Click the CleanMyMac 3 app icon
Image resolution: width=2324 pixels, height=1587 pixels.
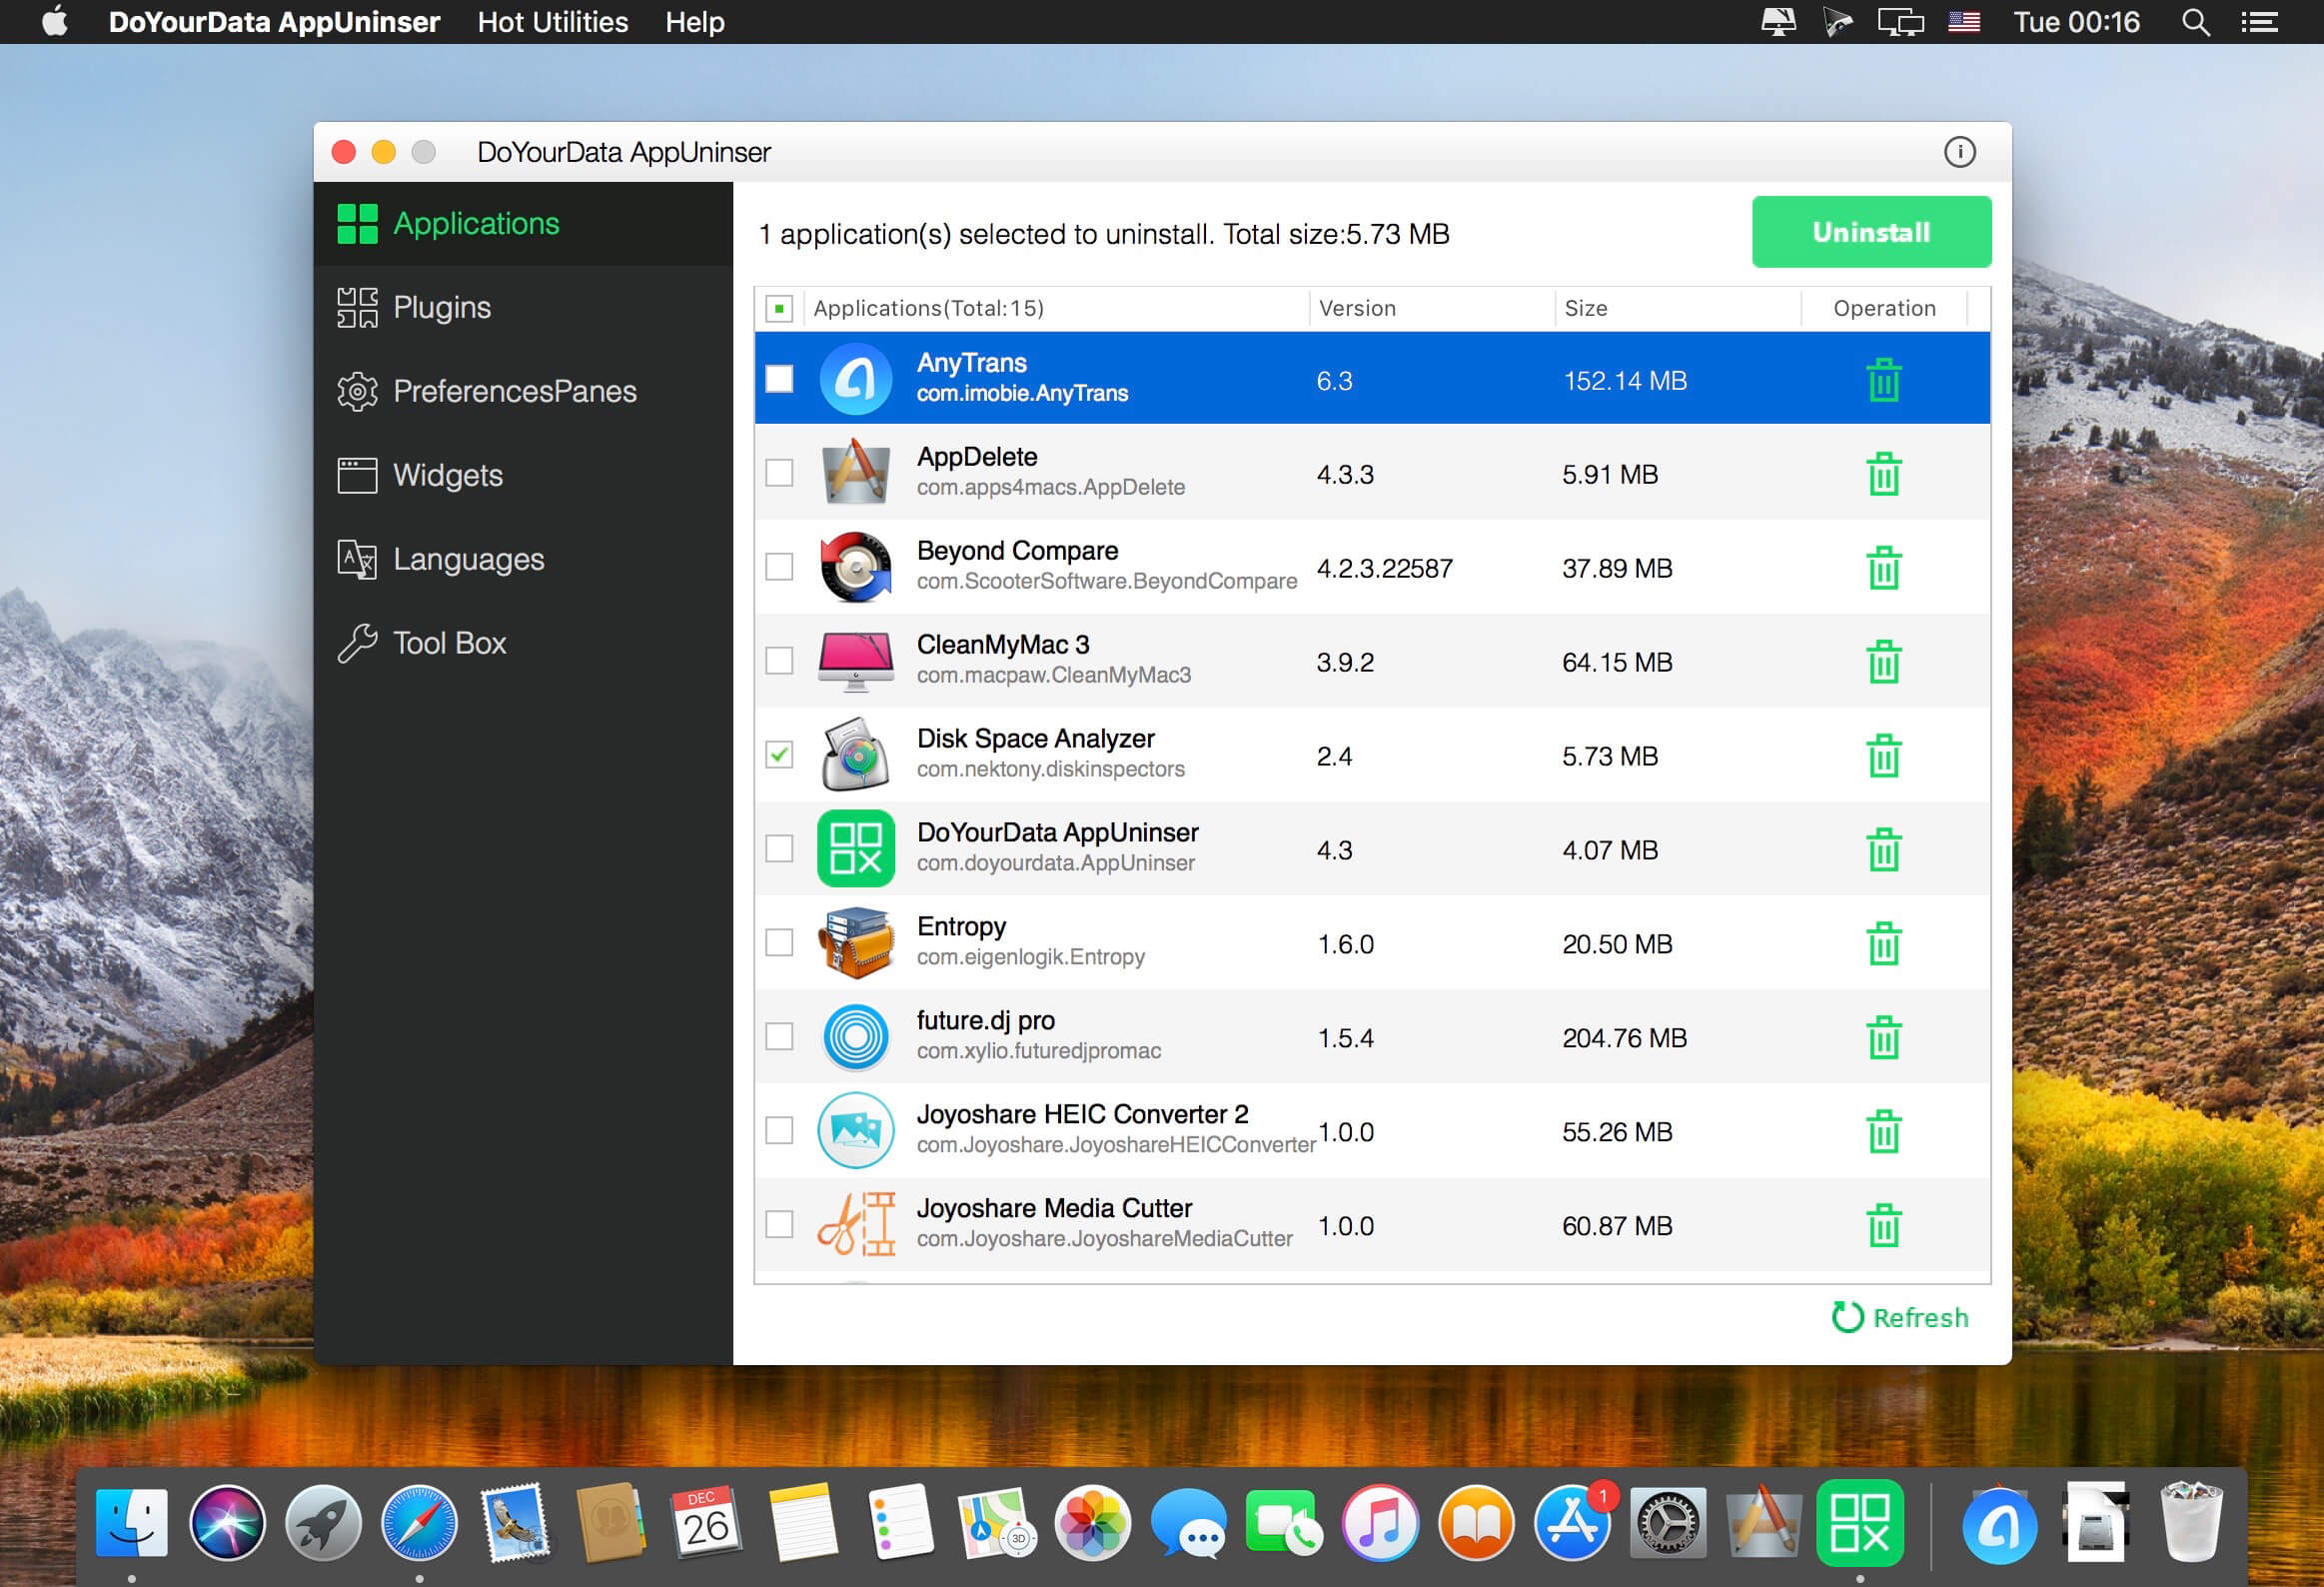[855, 661]
